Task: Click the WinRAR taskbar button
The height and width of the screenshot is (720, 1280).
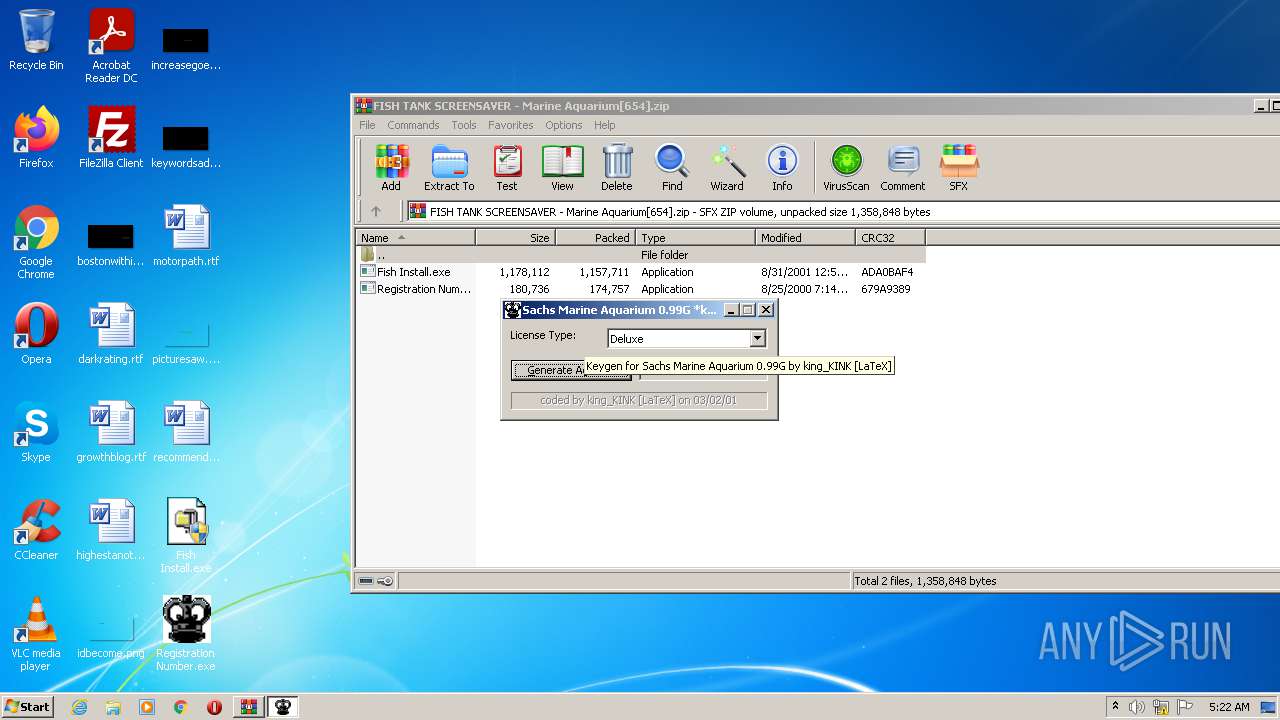Action: coord(248,707)
